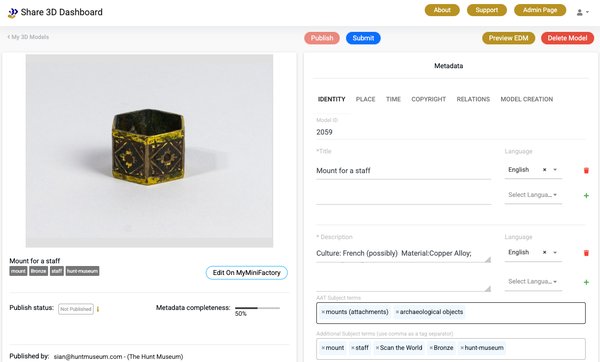Add another title language with plus icon
The height and width of the screenshot is (362, 600).
[x=586, y=196]
